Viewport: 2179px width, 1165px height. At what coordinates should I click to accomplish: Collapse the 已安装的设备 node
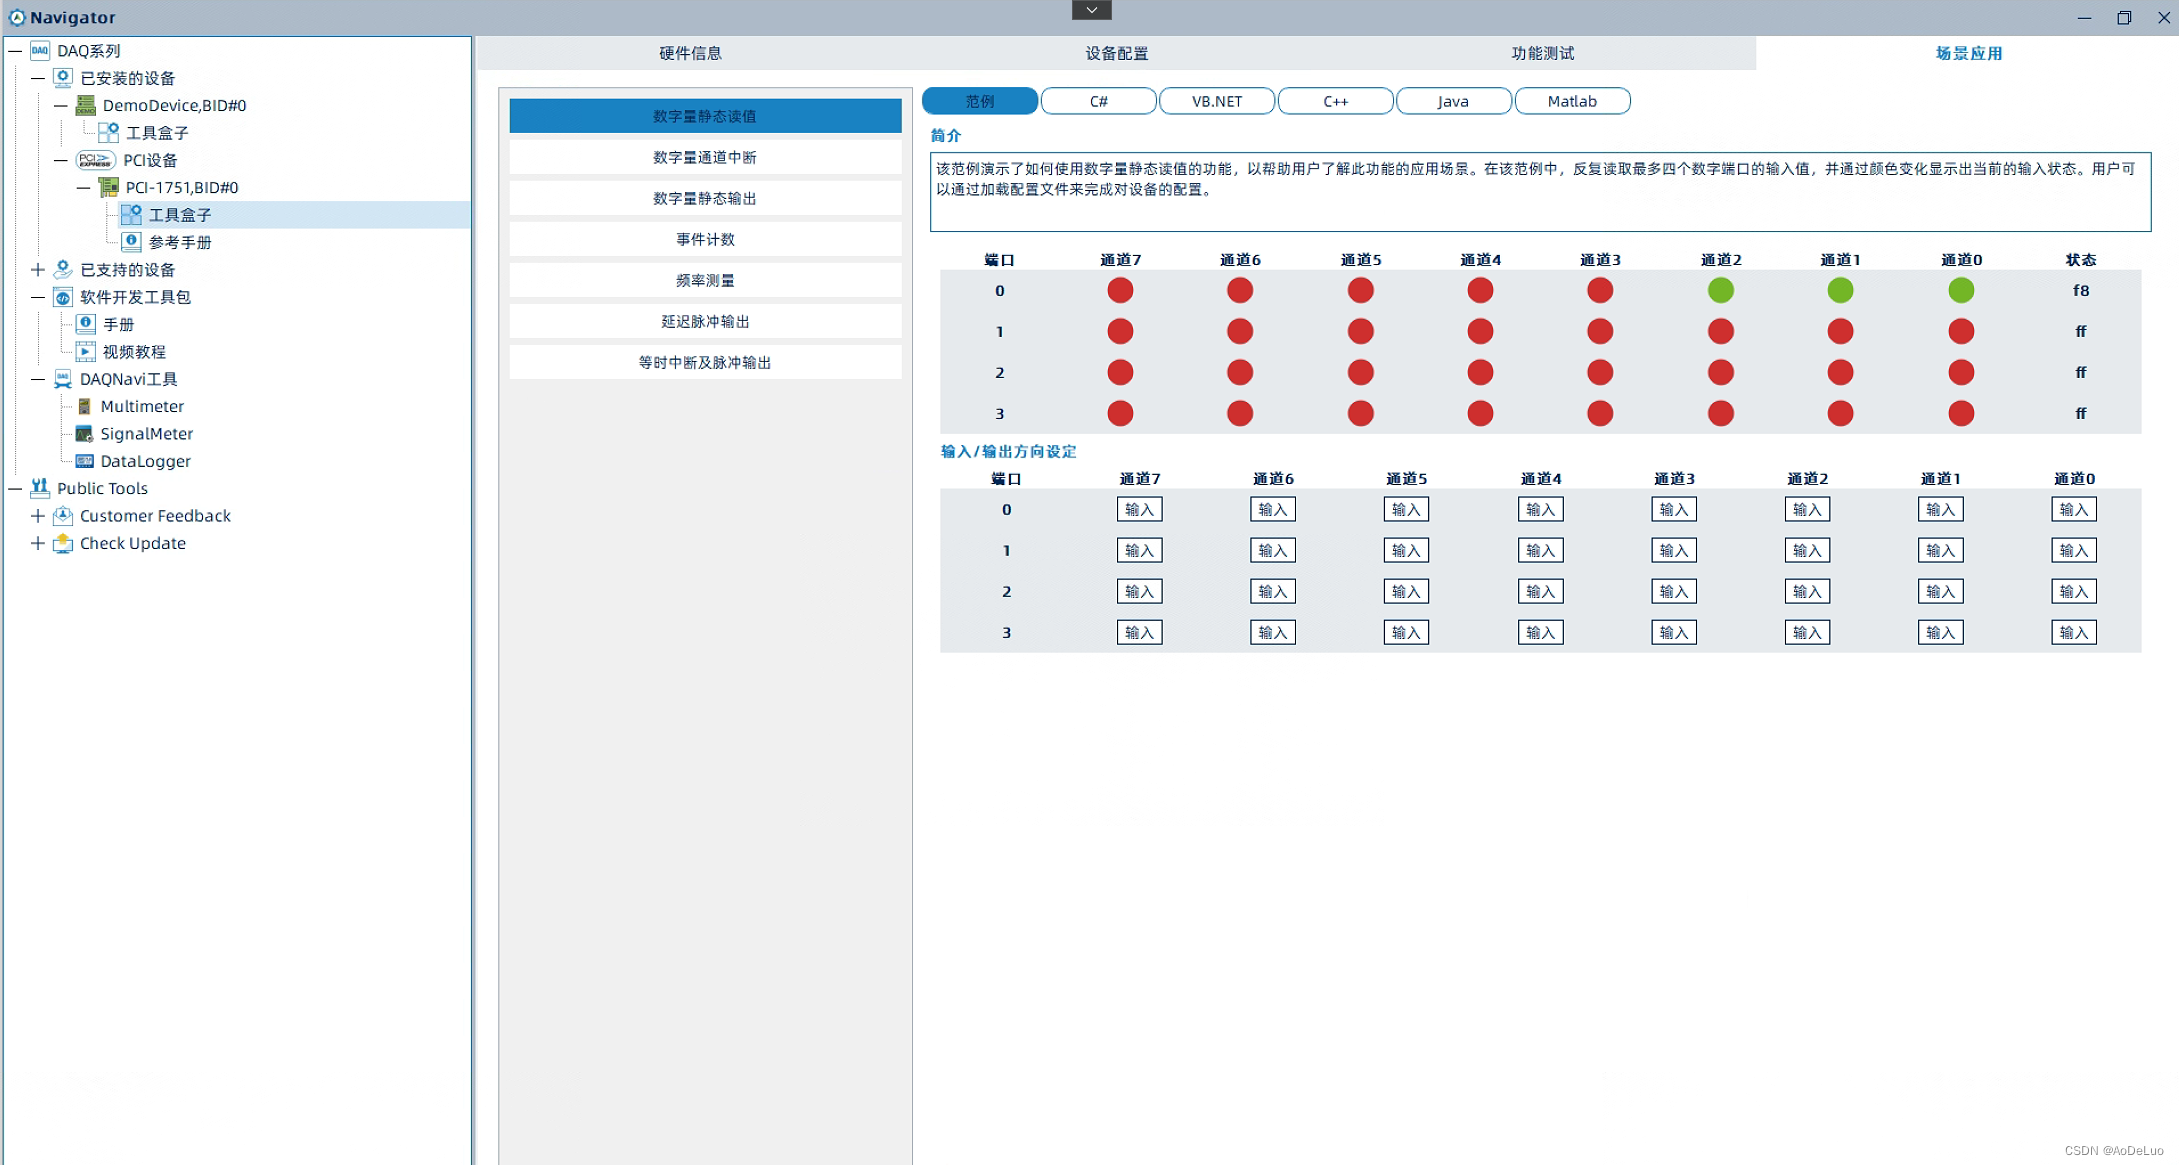coord(38,78)
